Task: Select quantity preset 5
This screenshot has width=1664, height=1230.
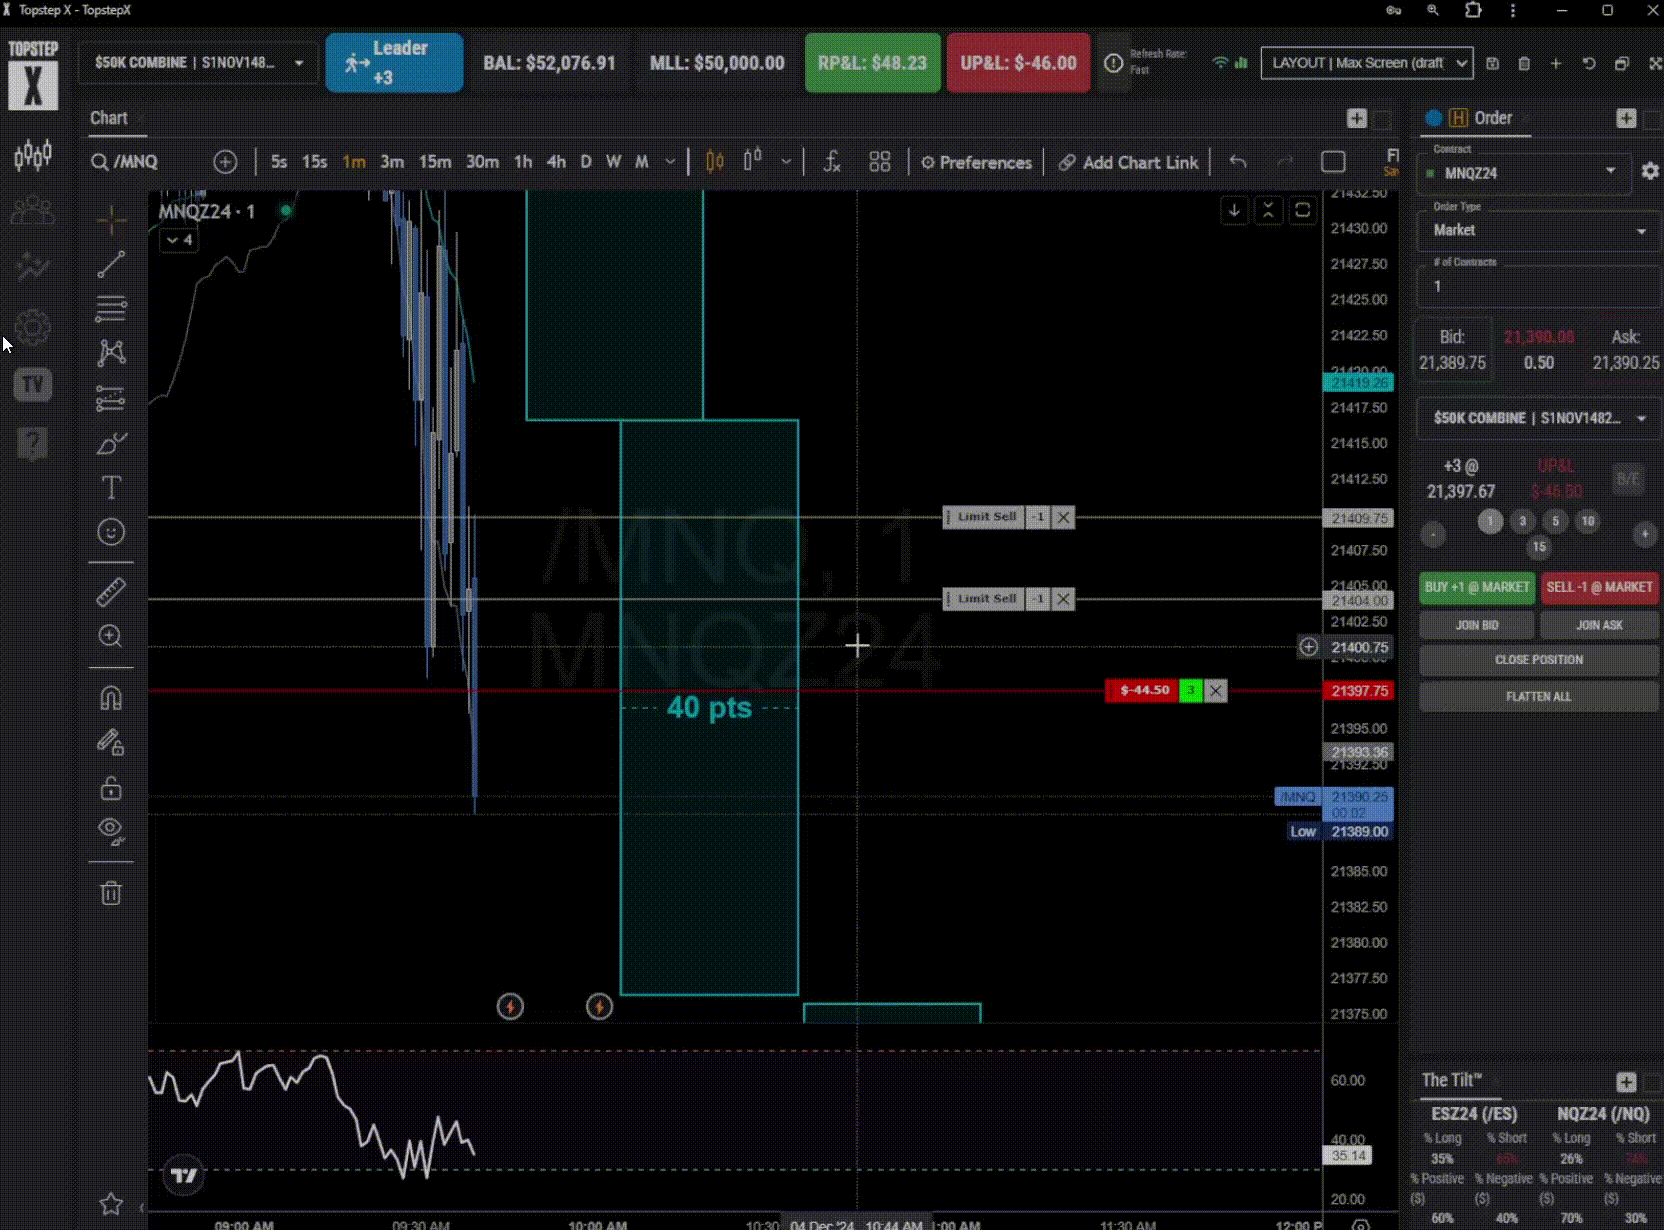Action: pos(1555,521)
